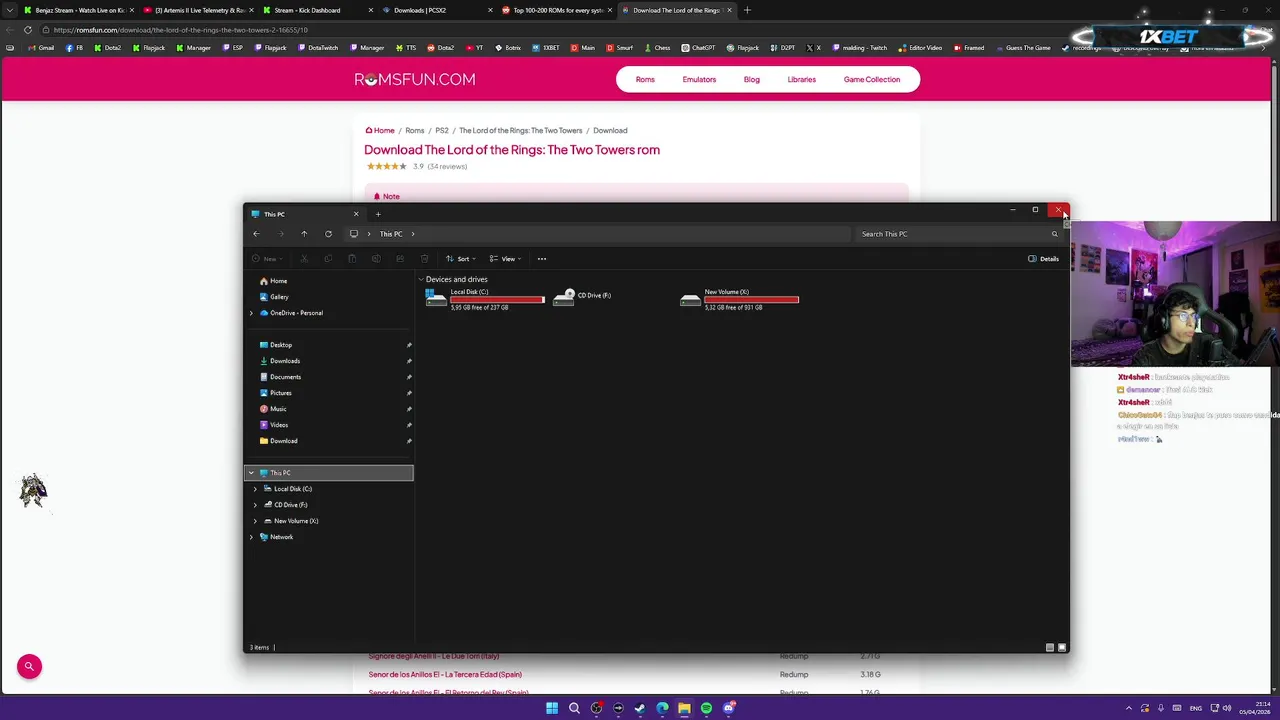Open Steam from the taskbar
Screen dimensions: 1280x720
click(640, 708)
